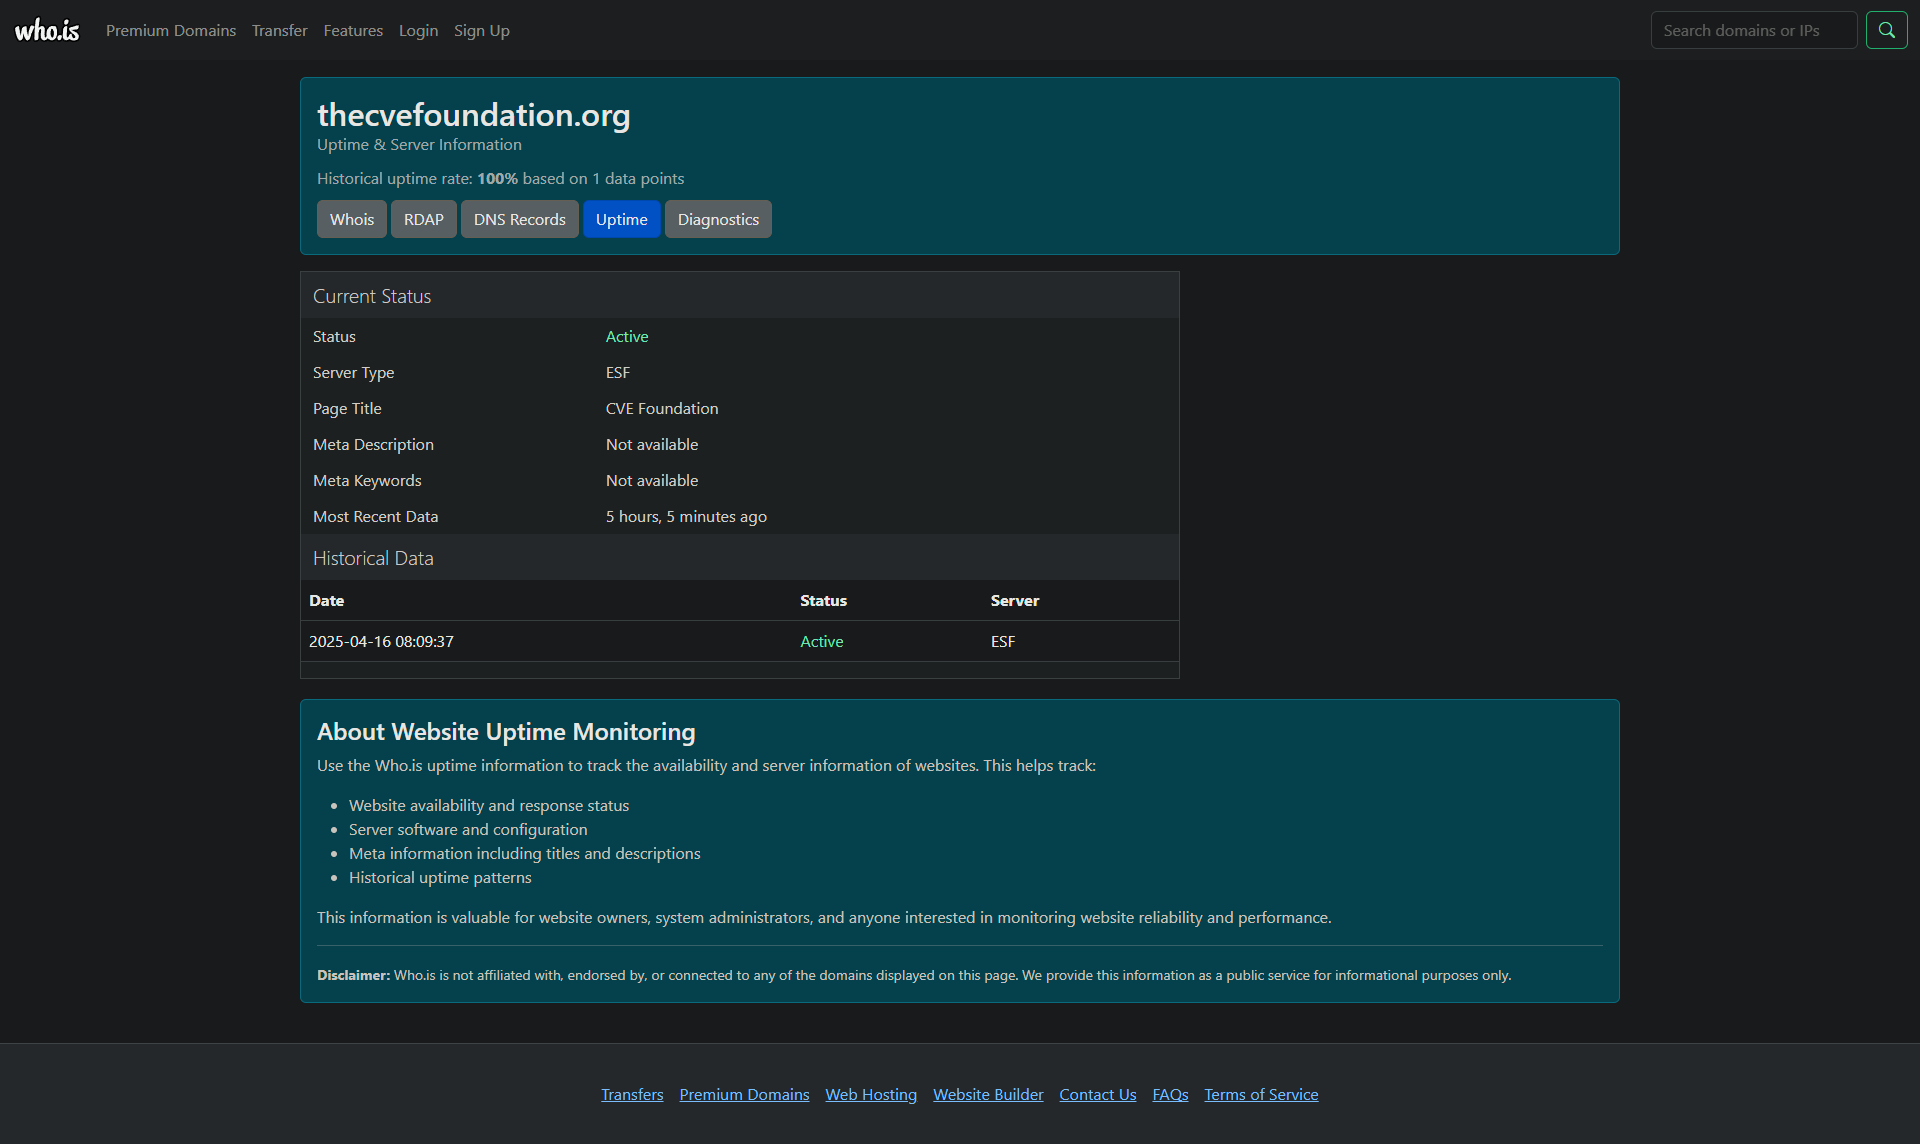Open the Transfer navigation link
The height and width of the screenshot is (1144, 1920).
tap(279, 30)
